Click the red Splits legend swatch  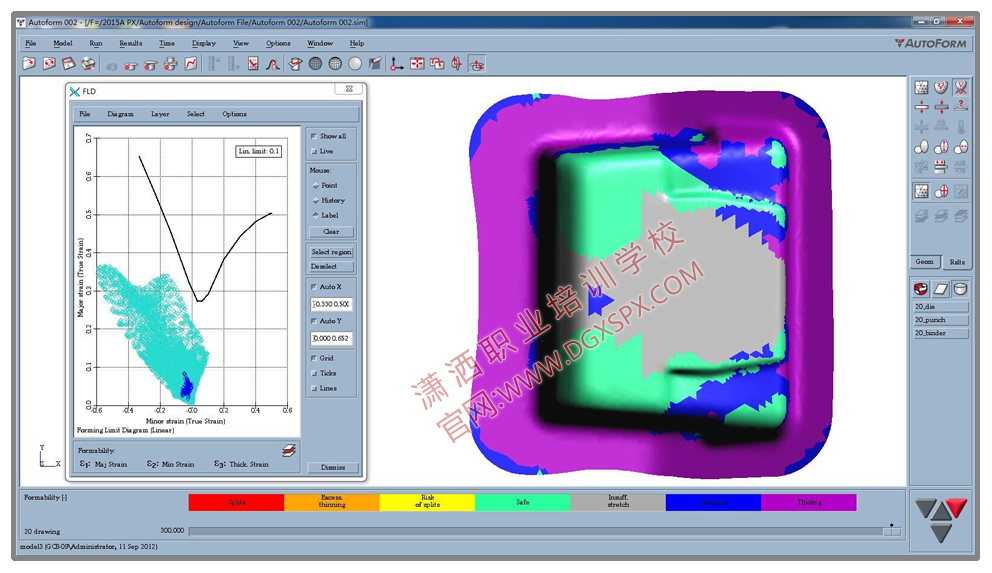pos(236,502)
